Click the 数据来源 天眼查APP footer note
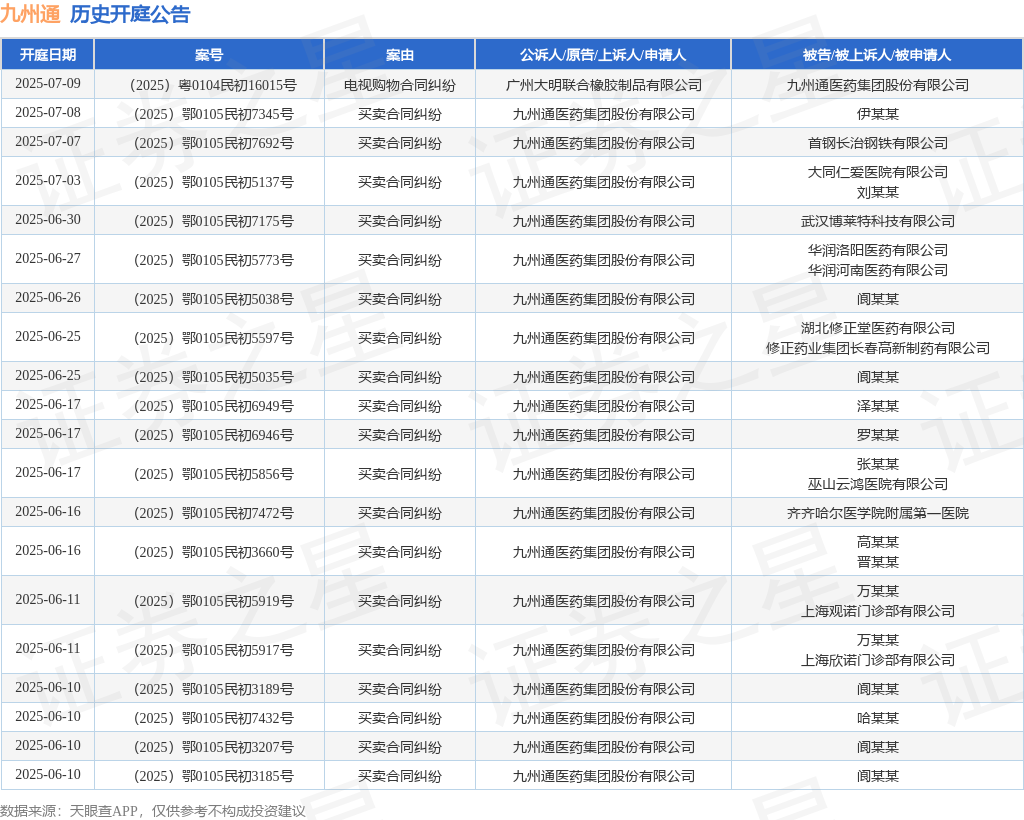Image resolution: width=1024 pixels, height=820 pixels. click(153, 811)
